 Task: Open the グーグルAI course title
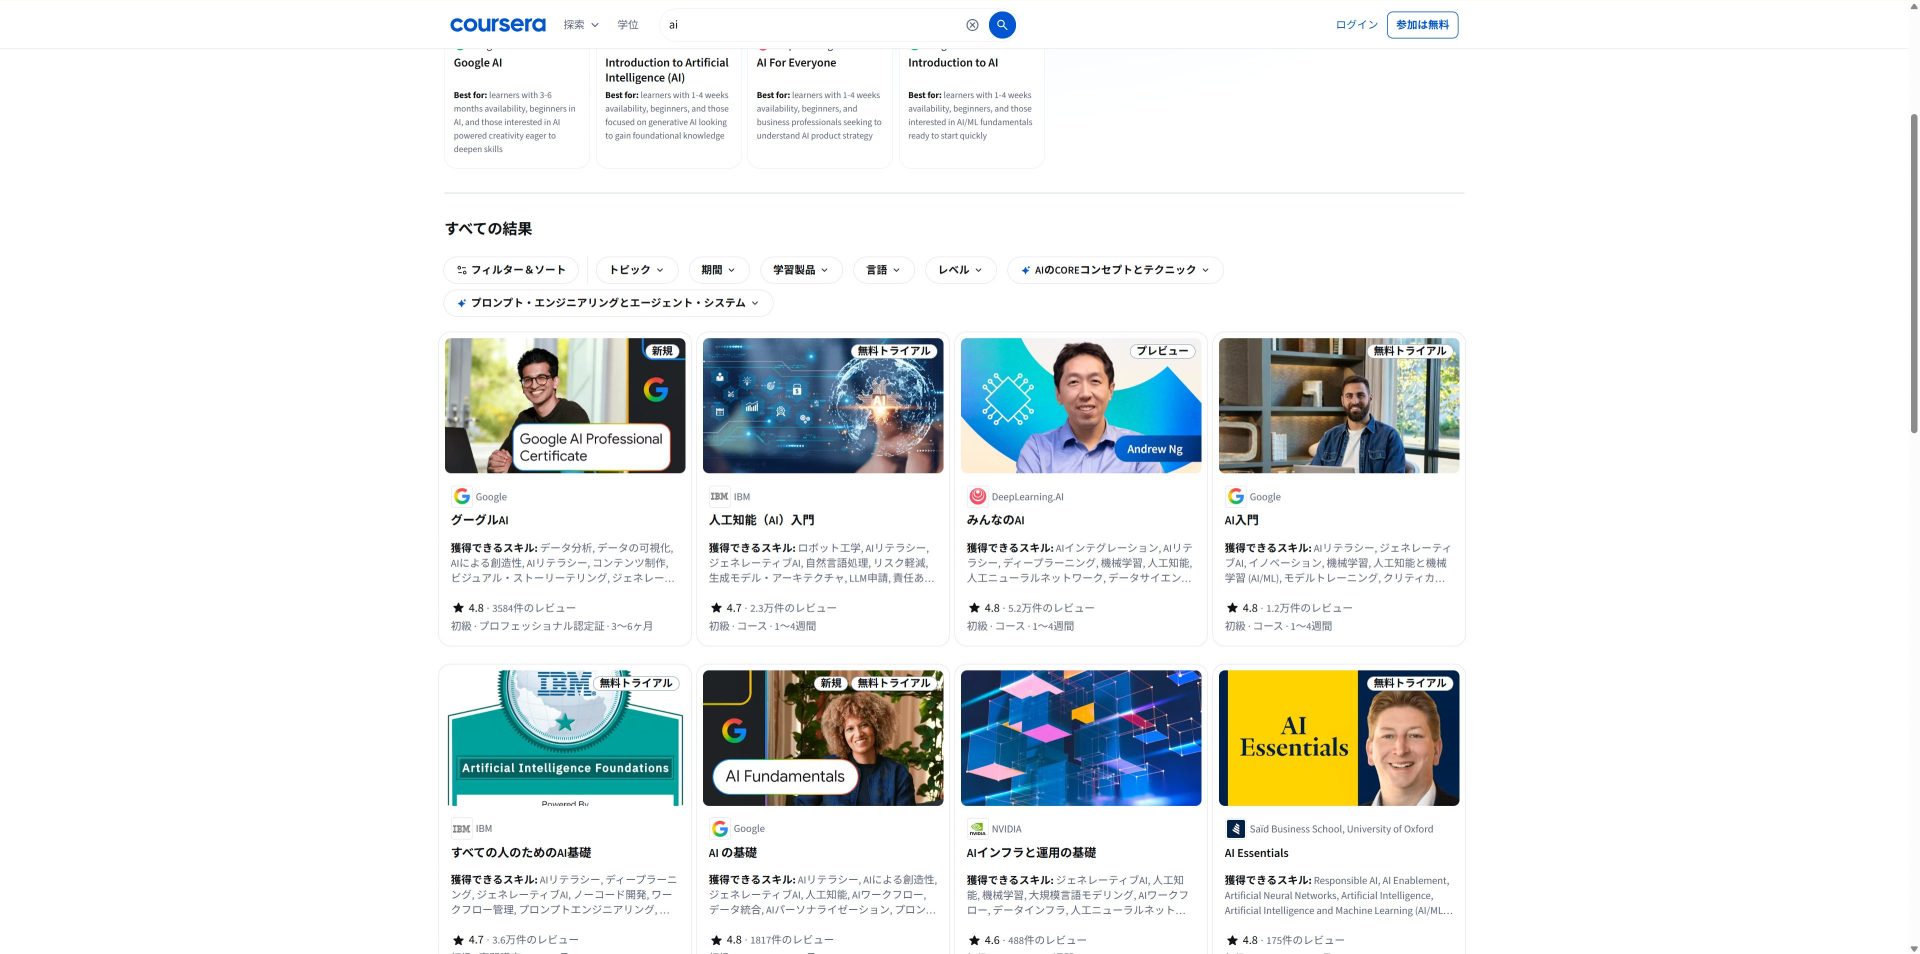tap(479, 520)
